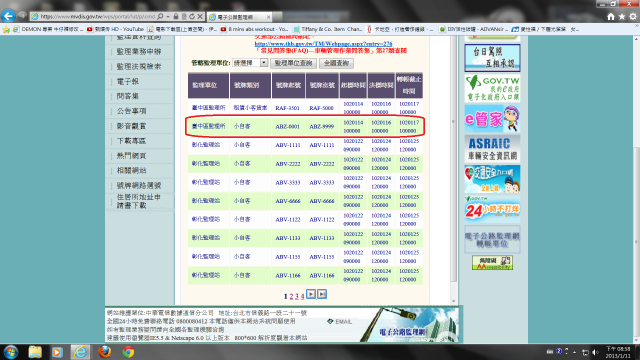Image resolution: width=640 pixels, height=360 pixels.
Task: Open the ASRAIC 車輛安全資訊網 banner
Action: click(x=492, y=149)
